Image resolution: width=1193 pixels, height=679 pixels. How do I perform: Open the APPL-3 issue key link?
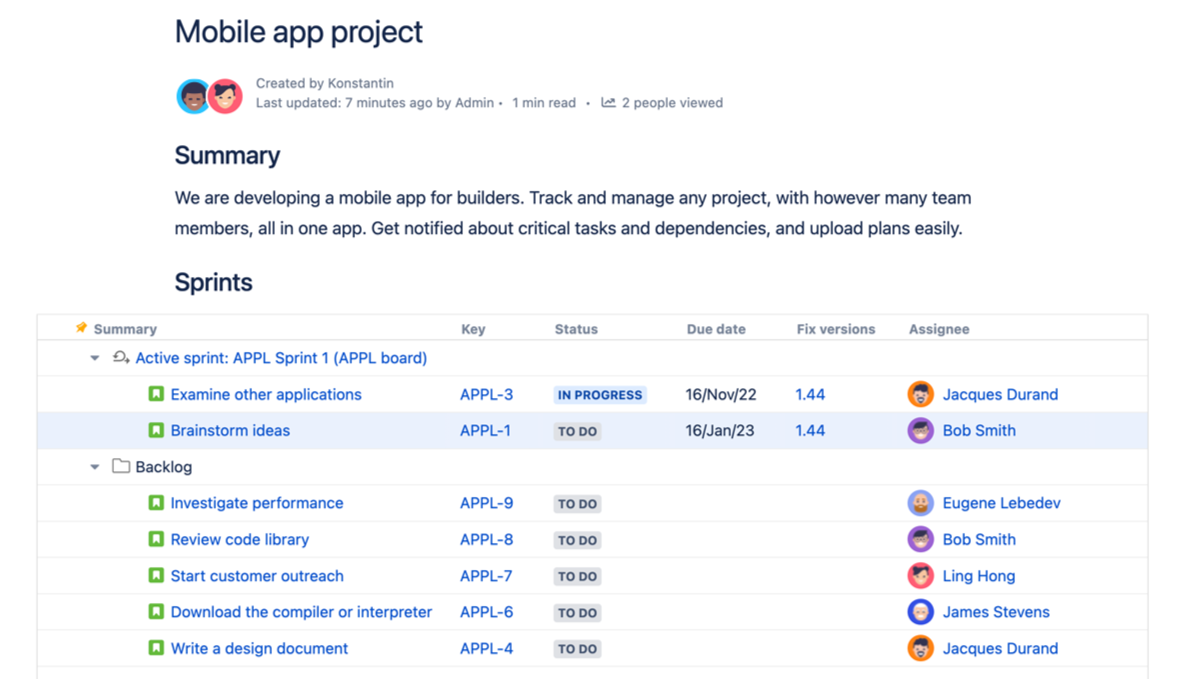pos(486,394)
